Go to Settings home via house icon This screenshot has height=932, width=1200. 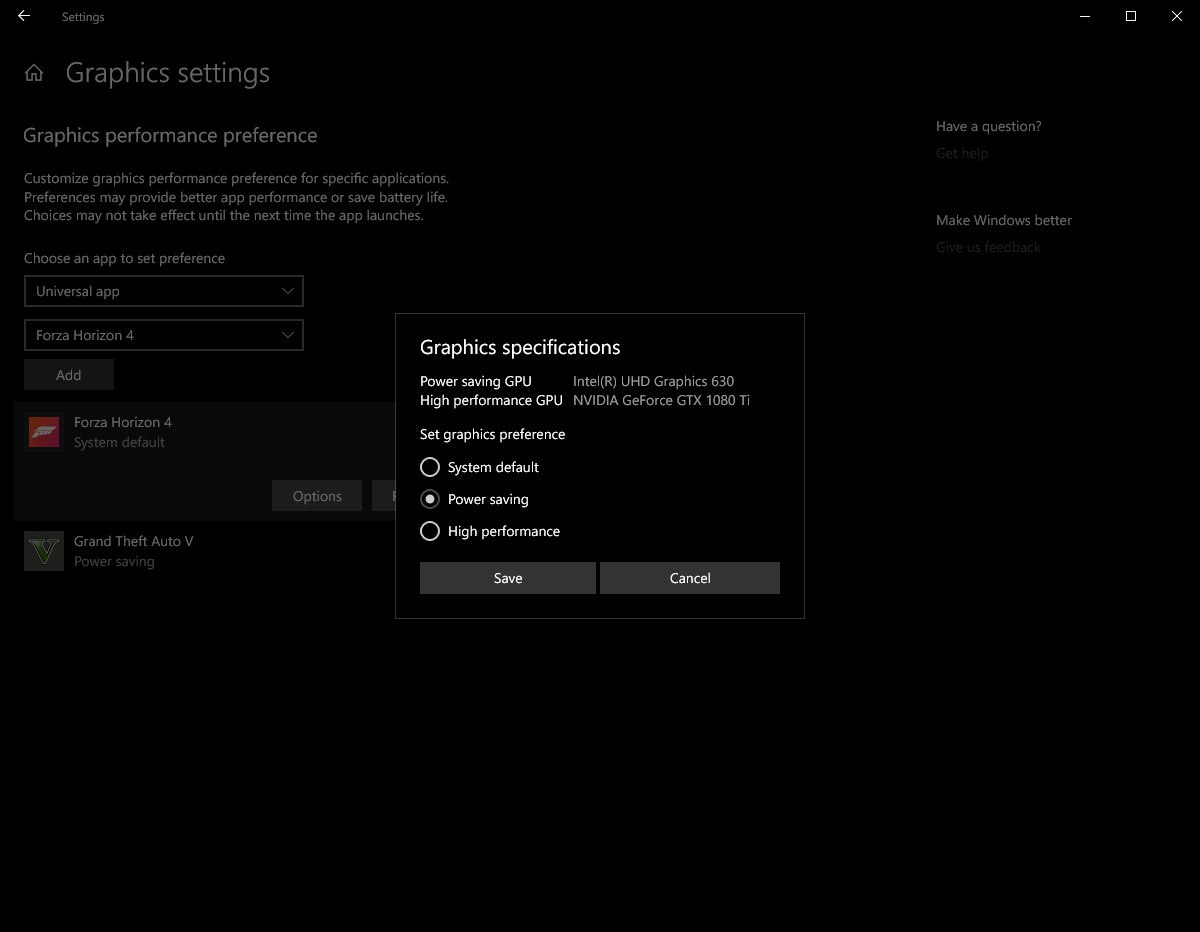[34, 73]
